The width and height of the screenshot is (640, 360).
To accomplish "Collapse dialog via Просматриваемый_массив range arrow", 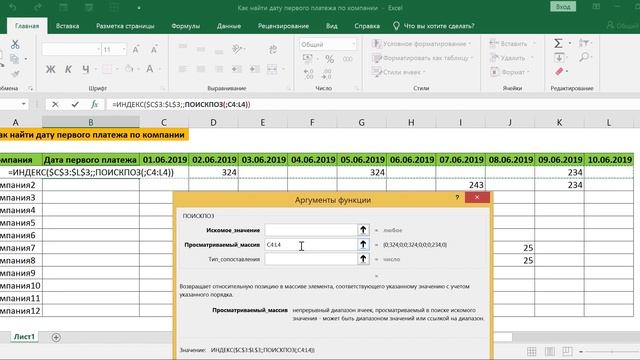I will click(363, 244).
